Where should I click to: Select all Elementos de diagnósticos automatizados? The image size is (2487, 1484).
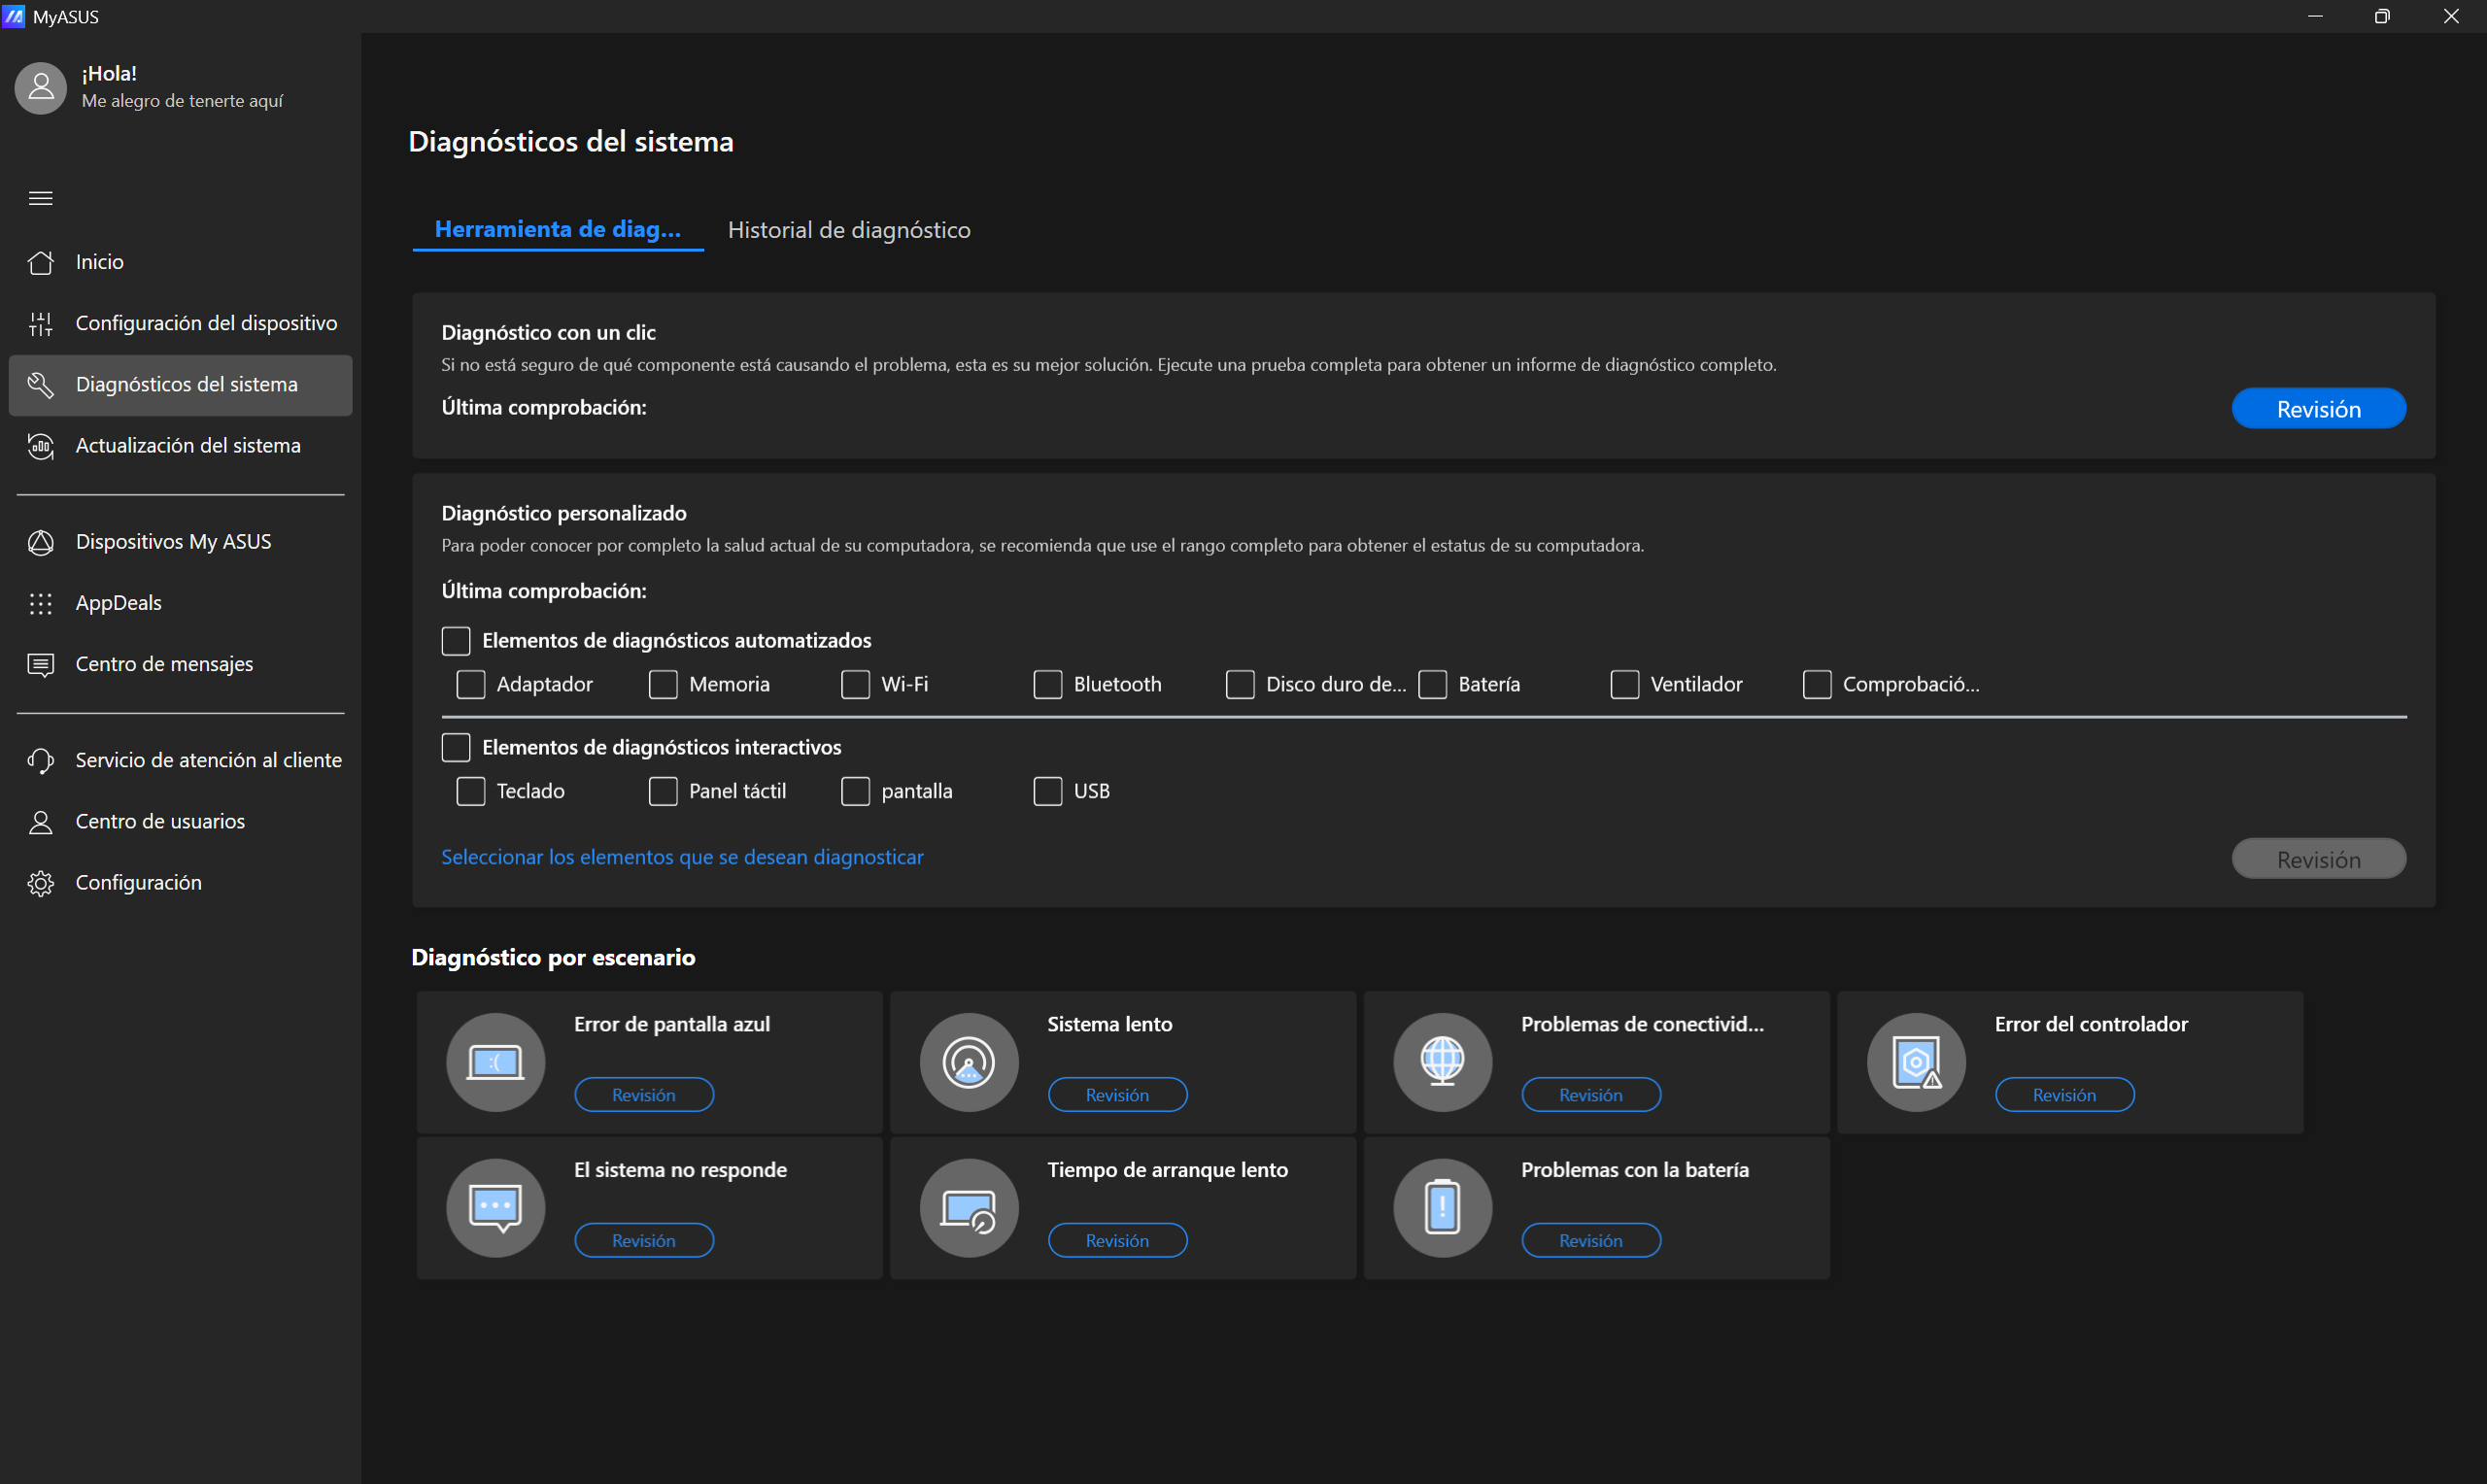(456, 641)
